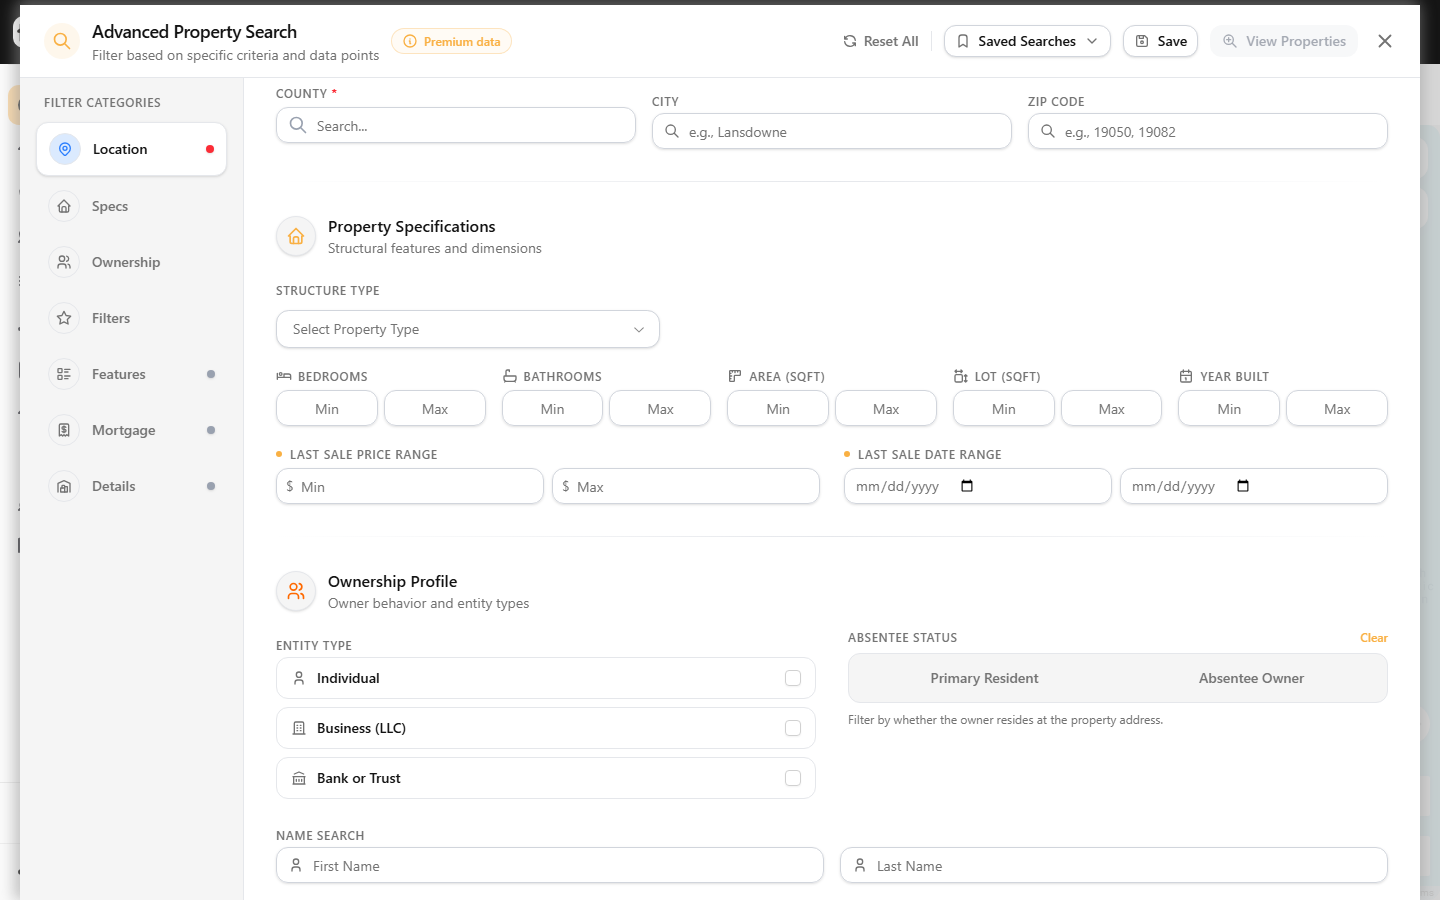Image resolution: width=1440 pixels, height=900 pixels.
Task: Clear the absentee status selection
Action: [x=1373, y=638]
